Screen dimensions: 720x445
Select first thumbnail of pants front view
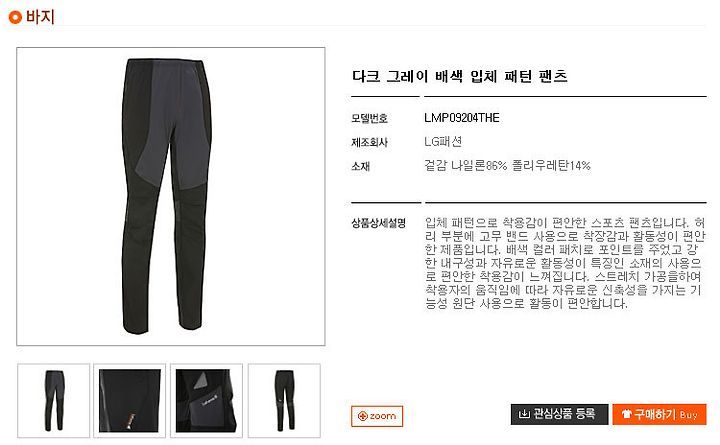click(x=54, y=400)
